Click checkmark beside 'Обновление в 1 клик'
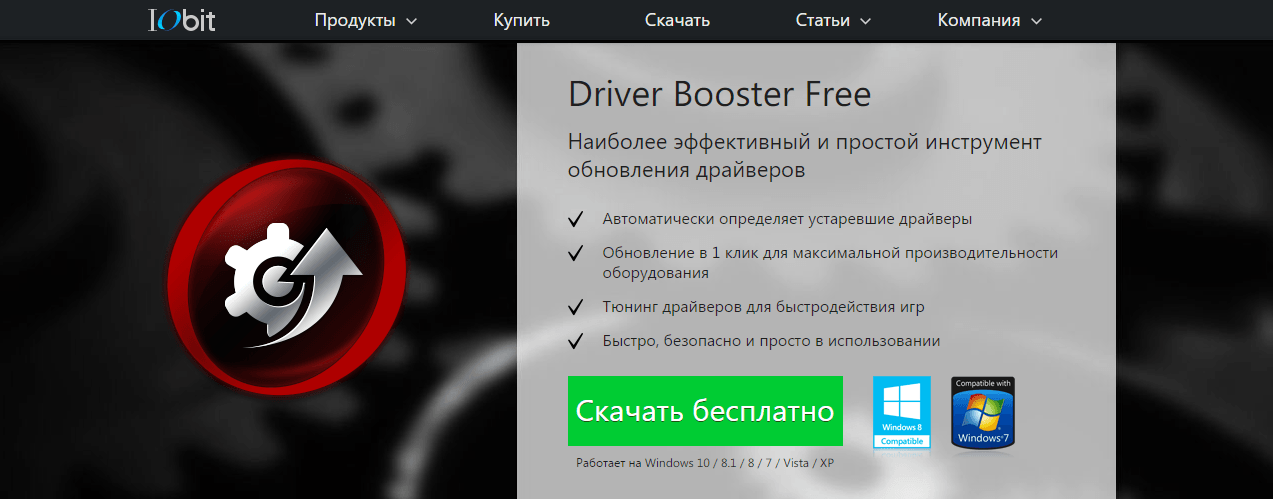The height and width of the screenshot is (499, 1273). [x=575, y=253]
